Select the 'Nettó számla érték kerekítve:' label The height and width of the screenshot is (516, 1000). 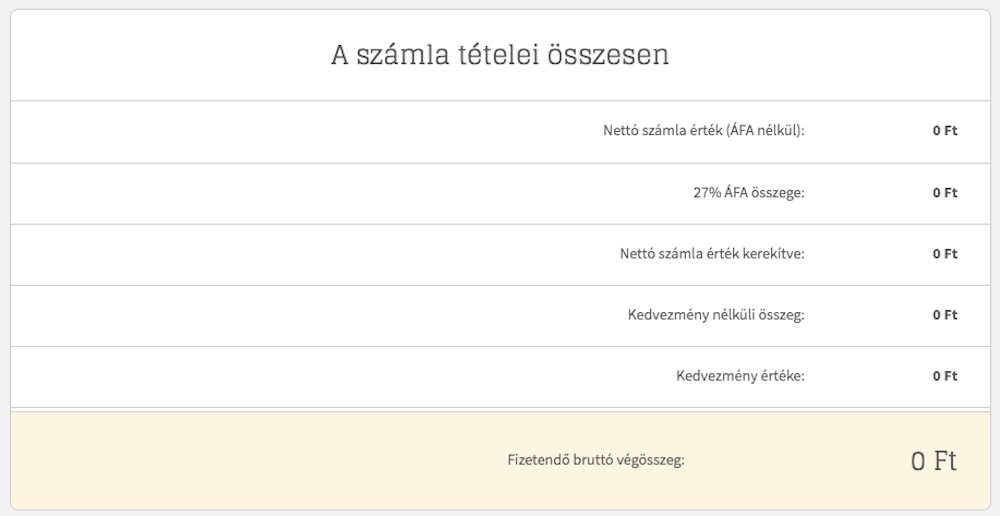coord(712,254)
